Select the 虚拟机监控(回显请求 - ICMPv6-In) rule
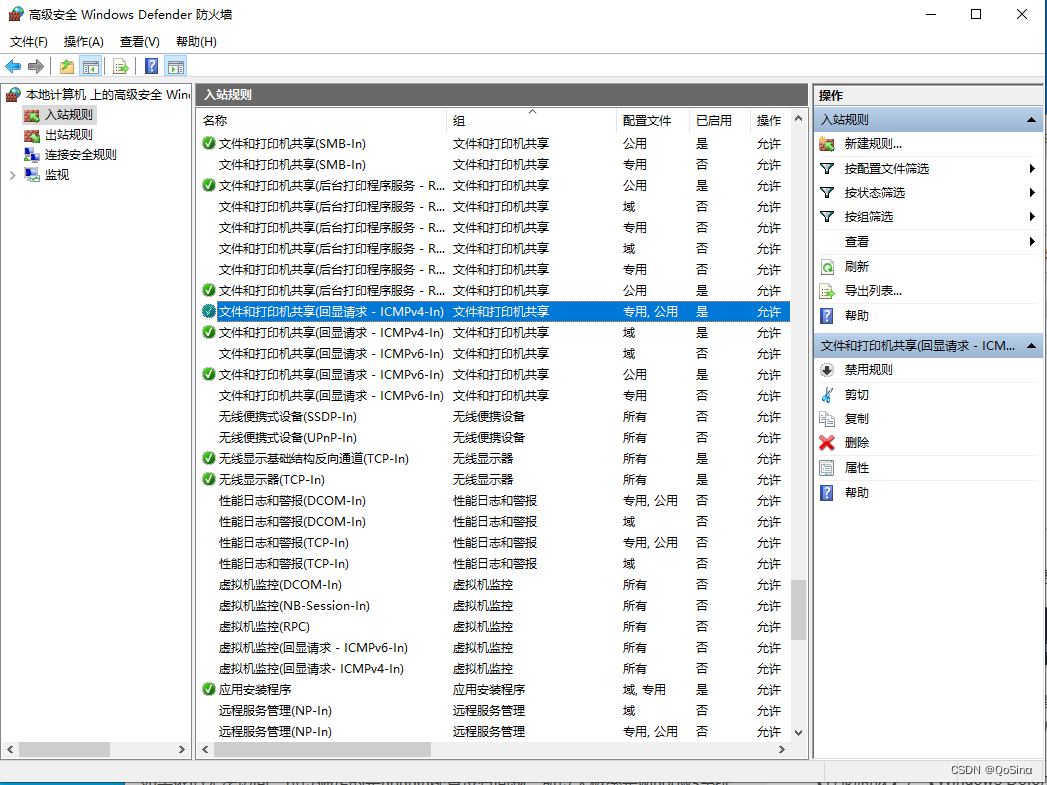Image resolution: width=1047 pixels, height=785 pixels. pos(494,647)
